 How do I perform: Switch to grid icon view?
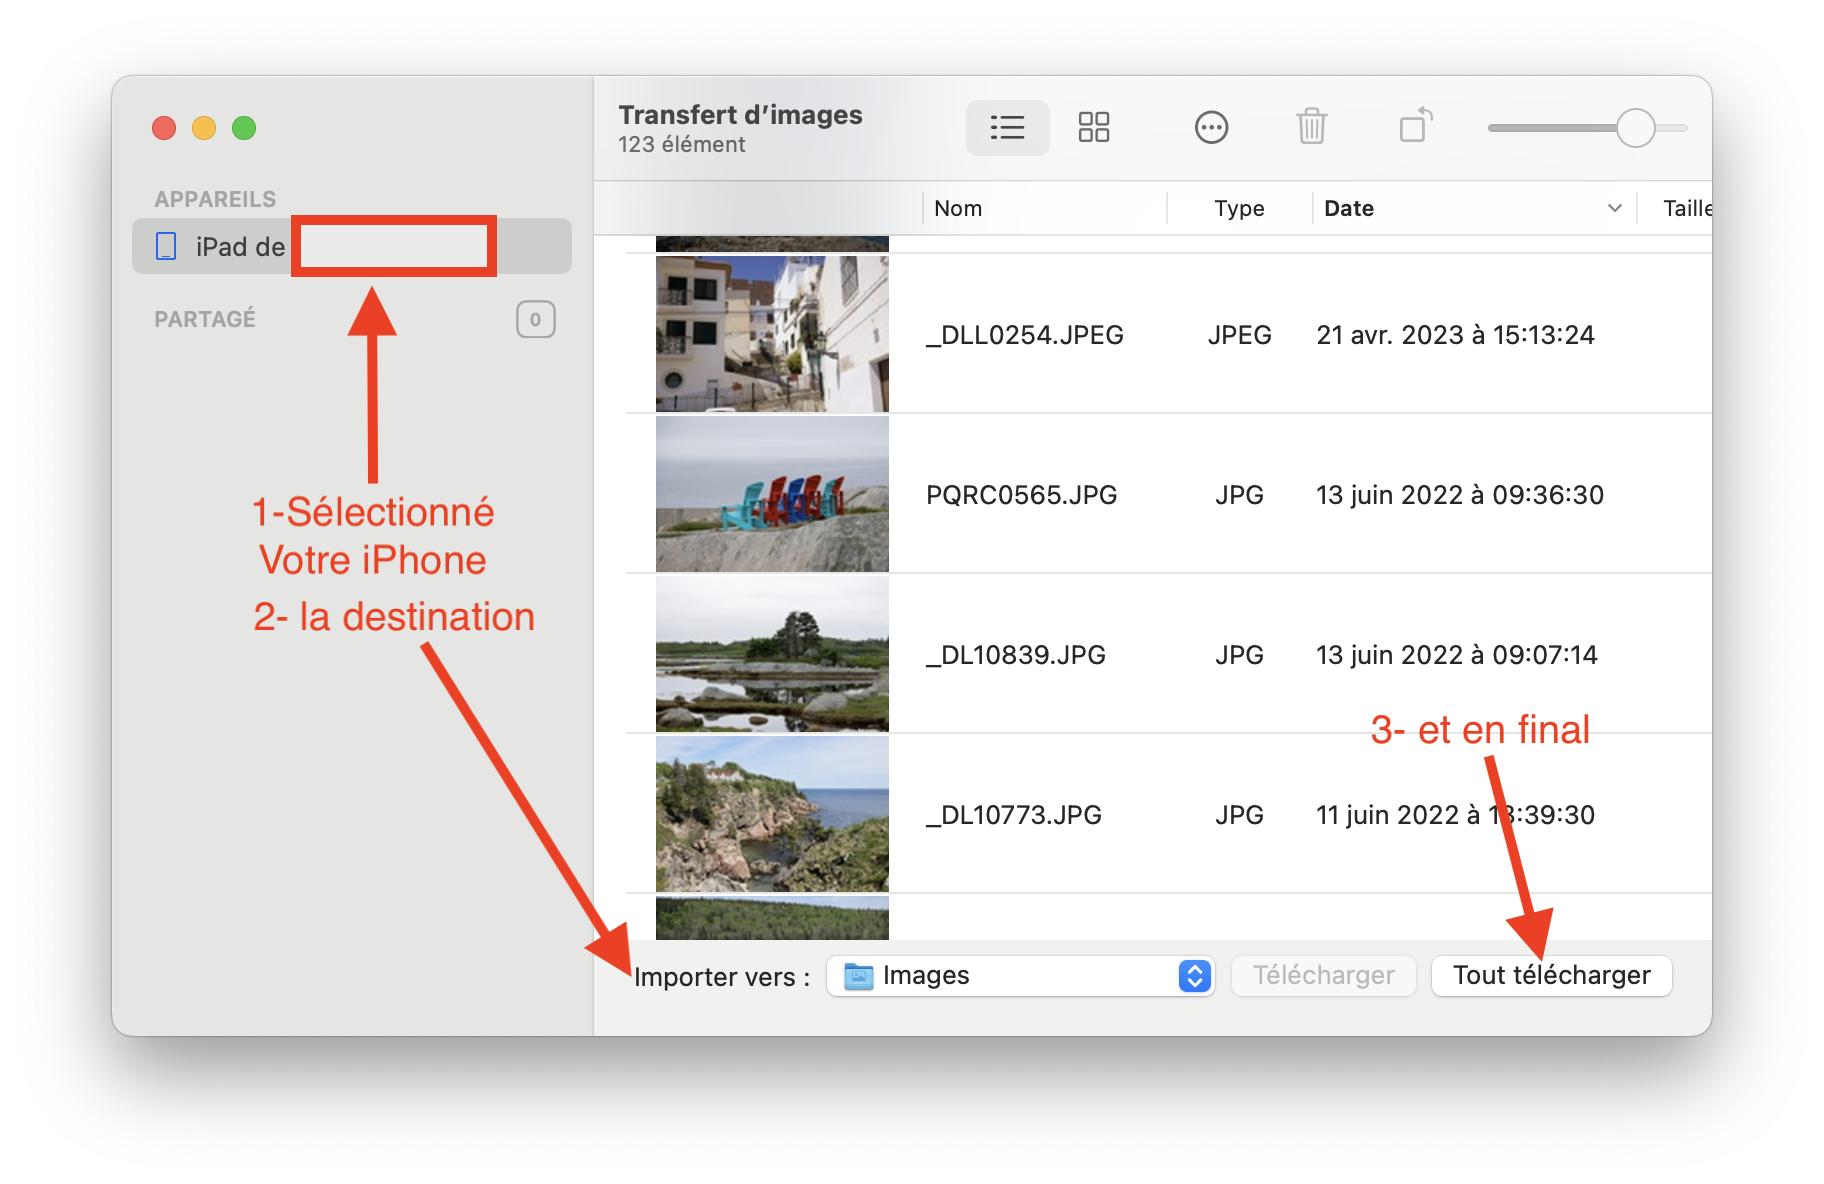(x=1093, y=128)
